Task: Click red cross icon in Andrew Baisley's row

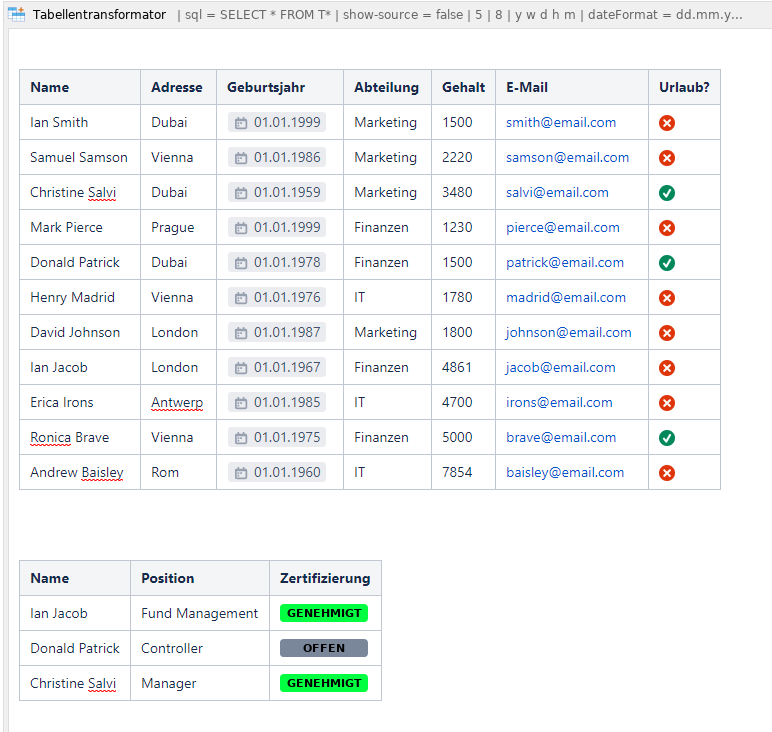Action: [x=667, y=473]
